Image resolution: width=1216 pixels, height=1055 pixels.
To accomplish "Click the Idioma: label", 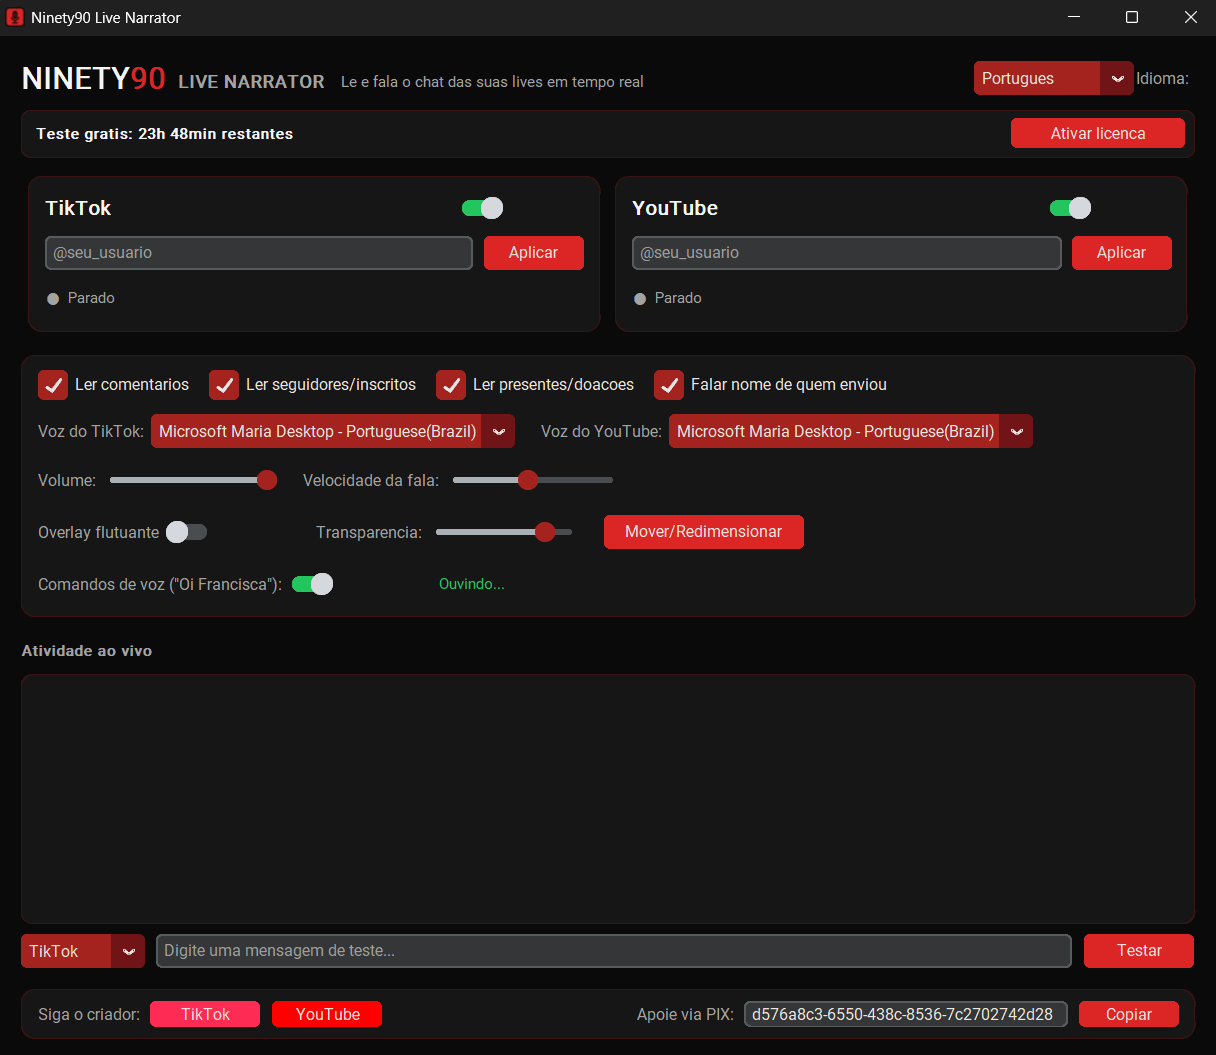I will click(1163, 79).
